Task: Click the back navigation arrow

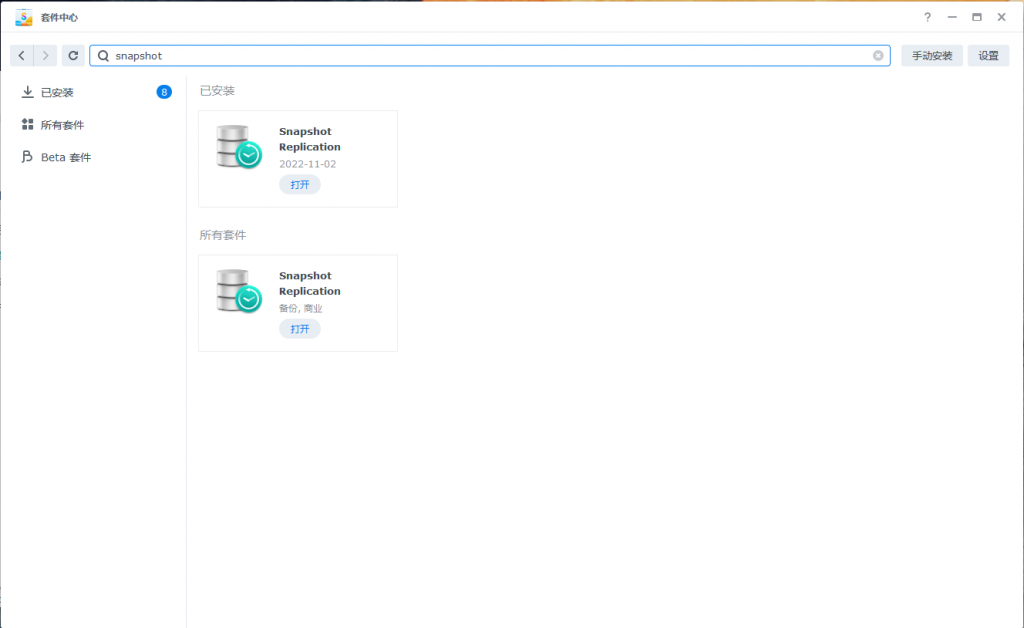Action: pyautogui.click(x=22, y=56)
